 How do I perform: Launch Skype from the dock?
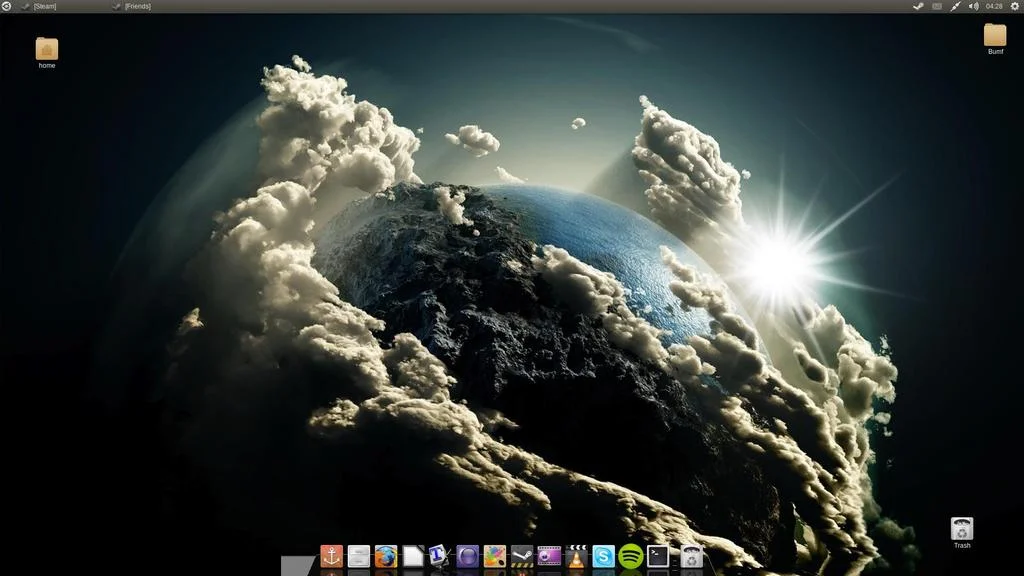click(x=603, y=556)
